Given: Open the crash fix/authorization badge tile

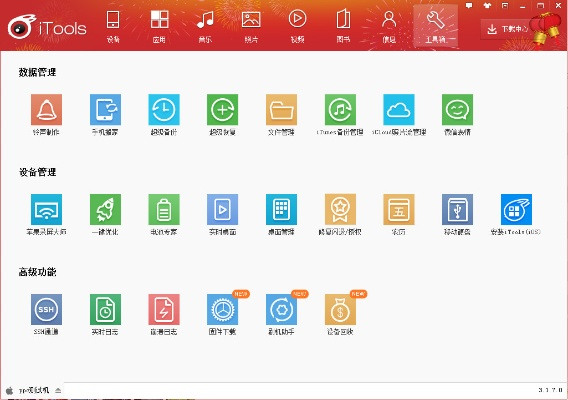Looking at the screenshot, I should [x=340, y=209].
